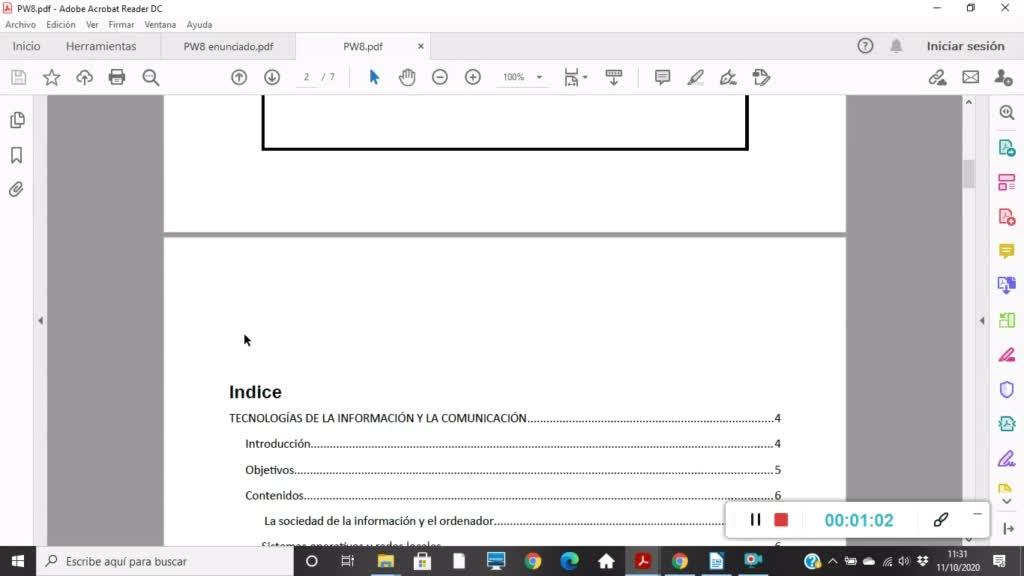Open the Windows Start menu
This screenshot has width=1024, height=576.
coord(18,561)
